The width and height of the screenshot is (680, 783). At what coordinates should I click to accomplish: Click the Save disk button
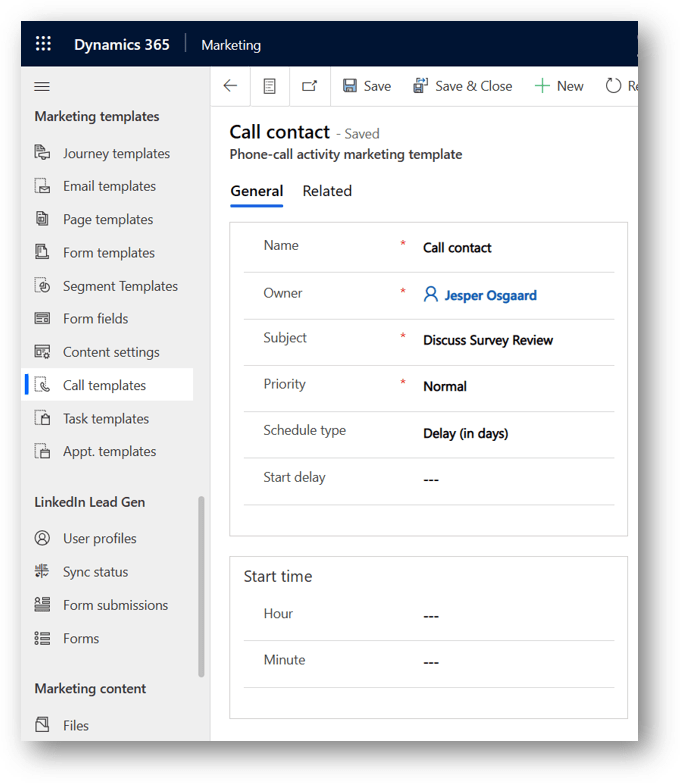pyautogui.click(x=366, y=86)
